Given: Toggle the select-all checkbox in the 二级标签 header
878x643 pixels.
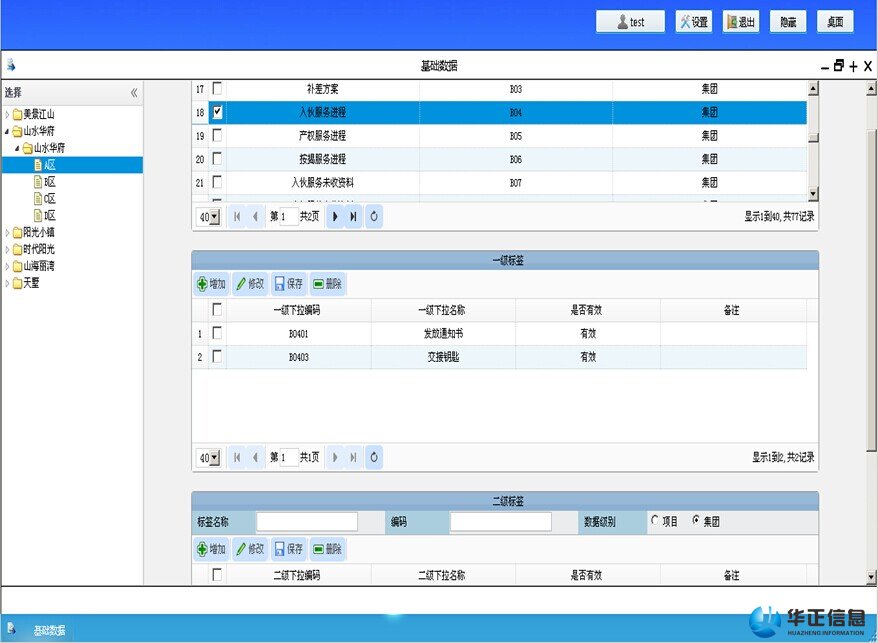Looking at the screenshot, I should [x=217, y=575].
